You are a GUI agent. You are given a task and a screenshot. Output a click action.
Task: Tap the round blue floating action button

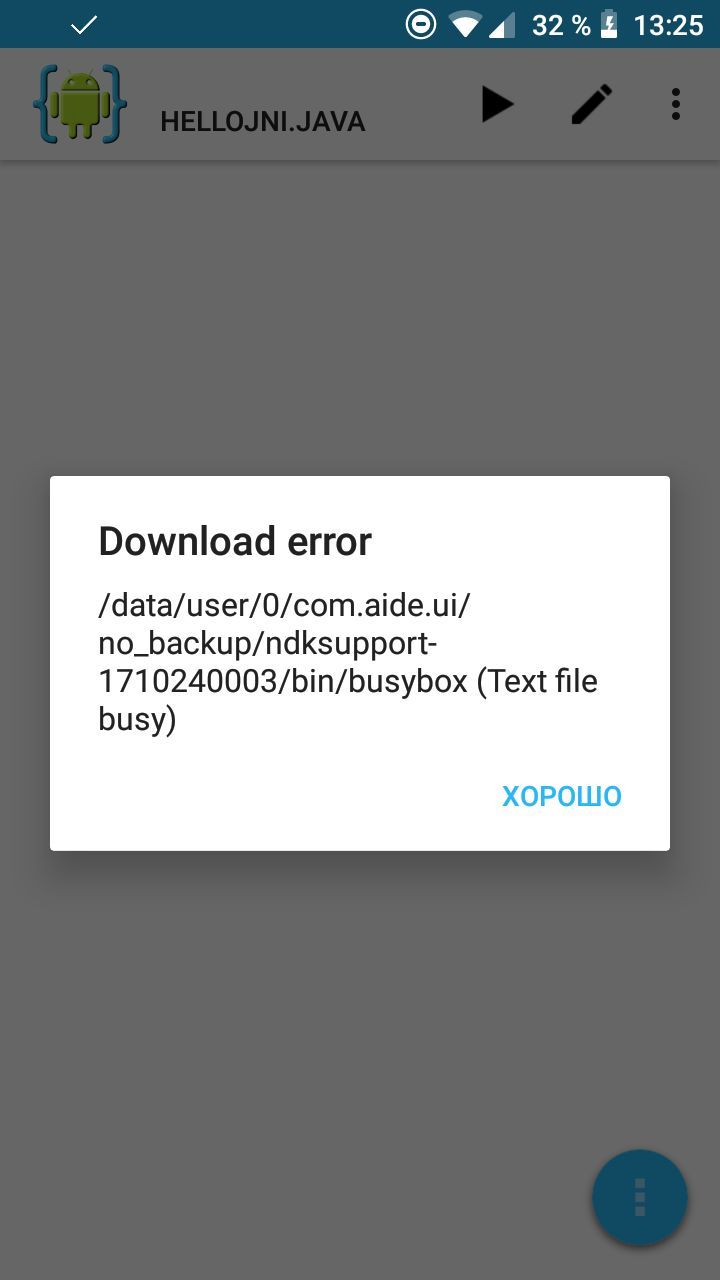pyautogui.click(x=640, y=1197)
